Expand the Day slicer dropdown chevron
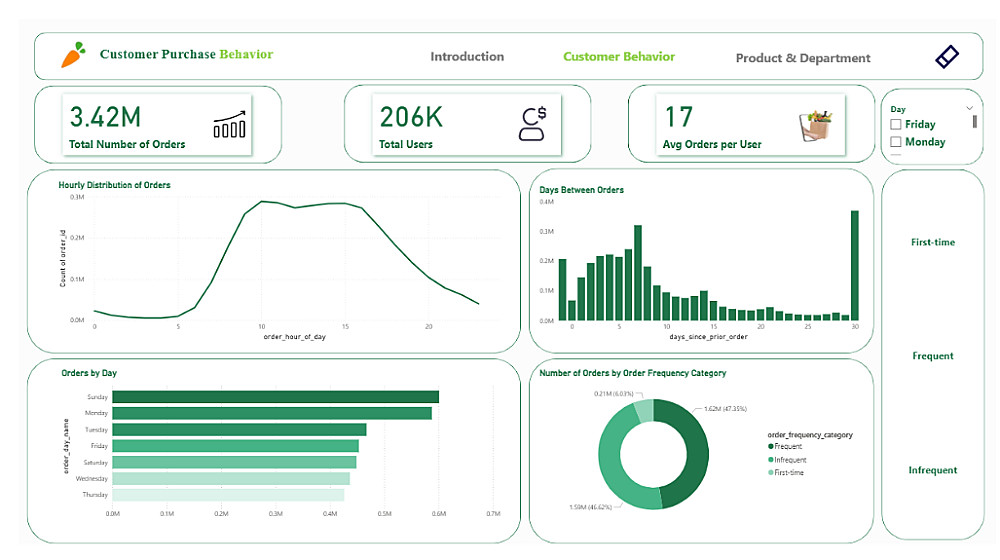The image size is (1000, 560). click(969, 108)
